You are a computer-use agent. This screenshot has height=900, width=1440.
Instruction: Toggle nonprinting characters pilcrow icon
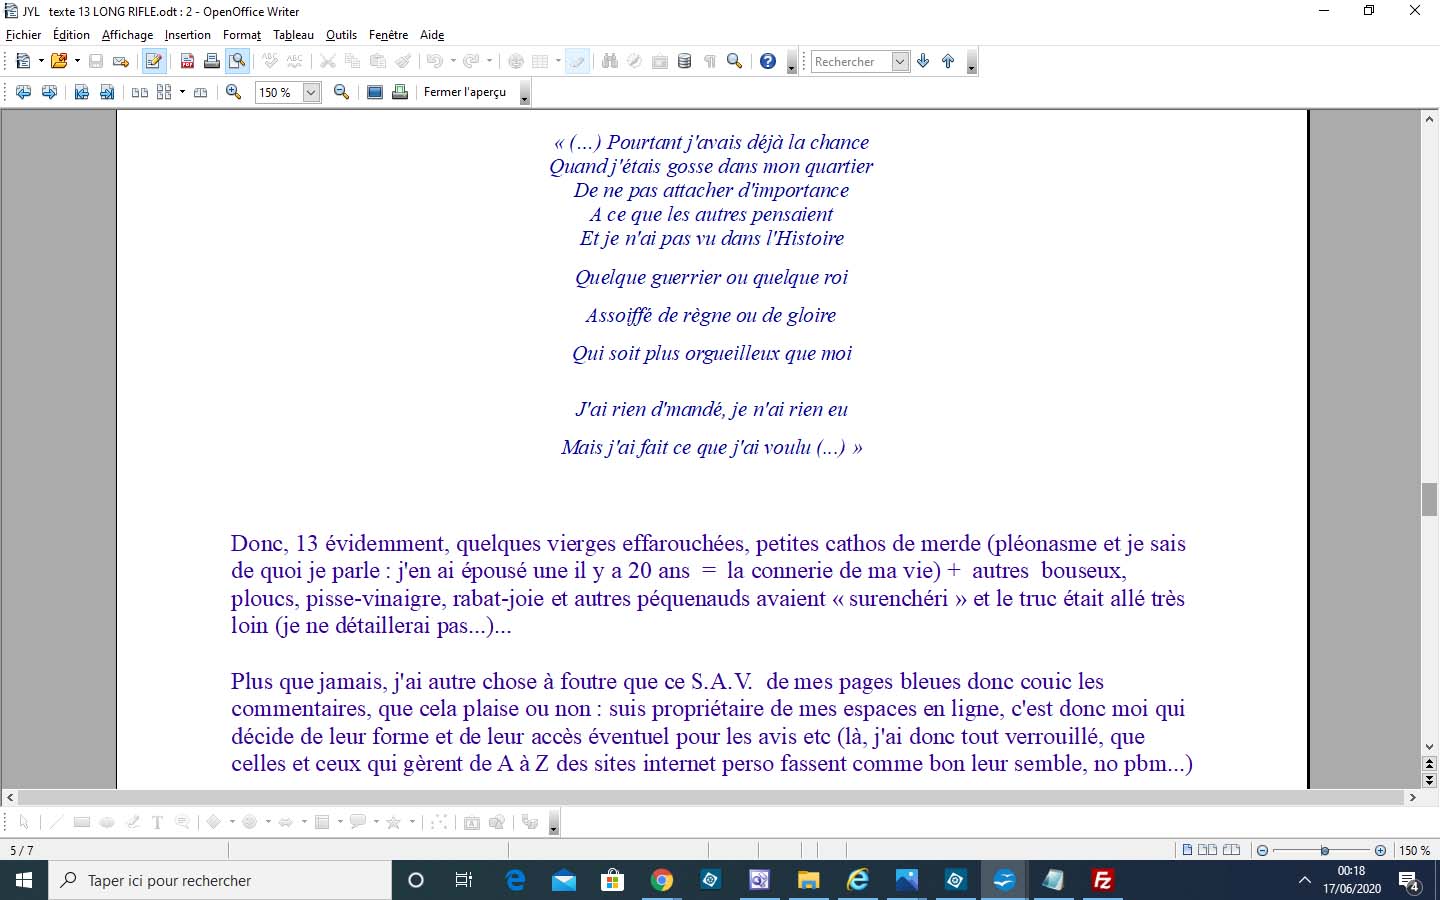[710, 61]
